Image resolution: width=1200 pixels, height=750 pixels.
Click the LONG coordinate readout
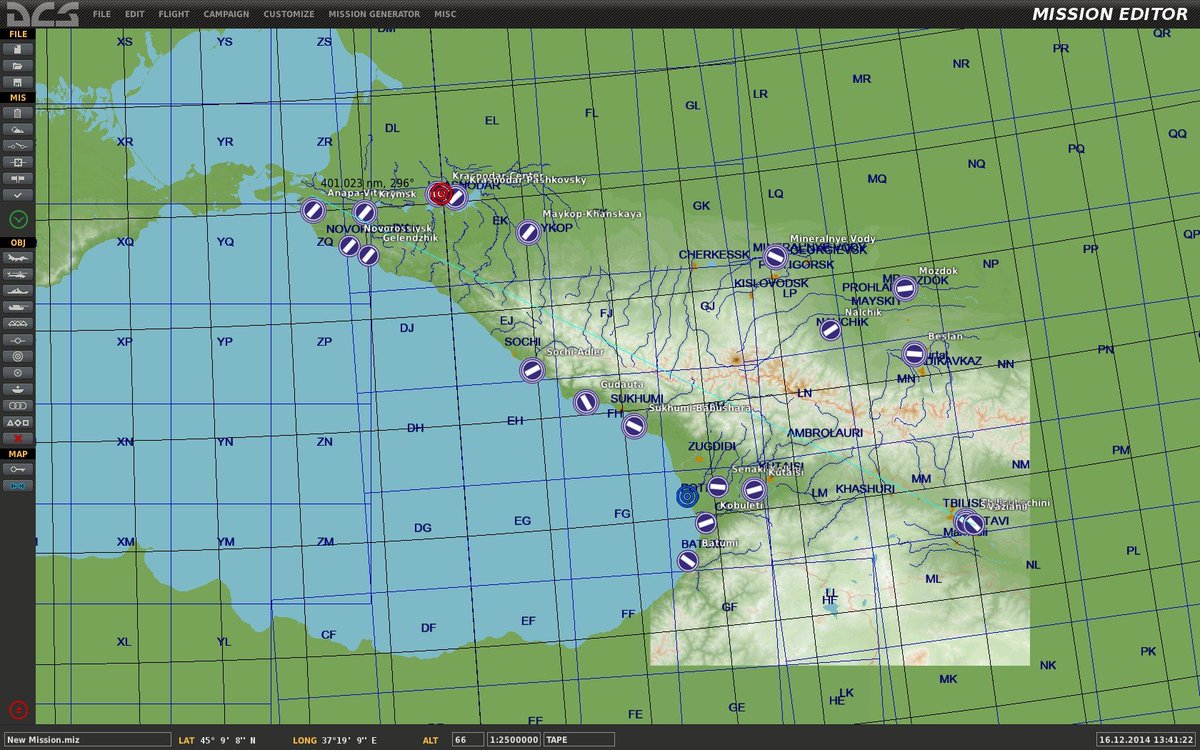(335, 740)
